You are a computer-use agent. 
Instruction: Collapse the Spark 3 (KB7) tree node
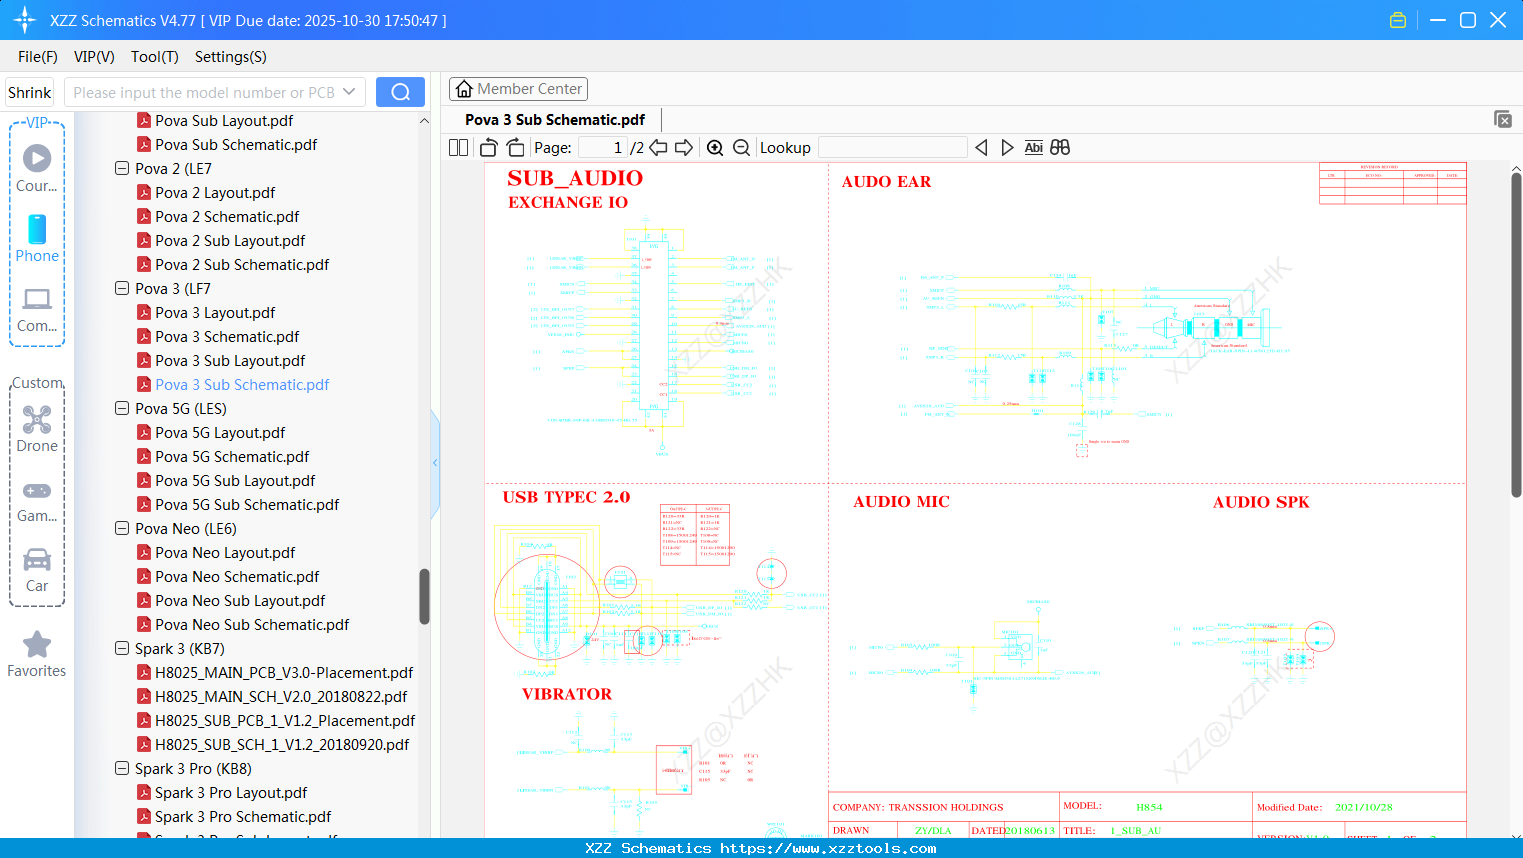point(120,648)
